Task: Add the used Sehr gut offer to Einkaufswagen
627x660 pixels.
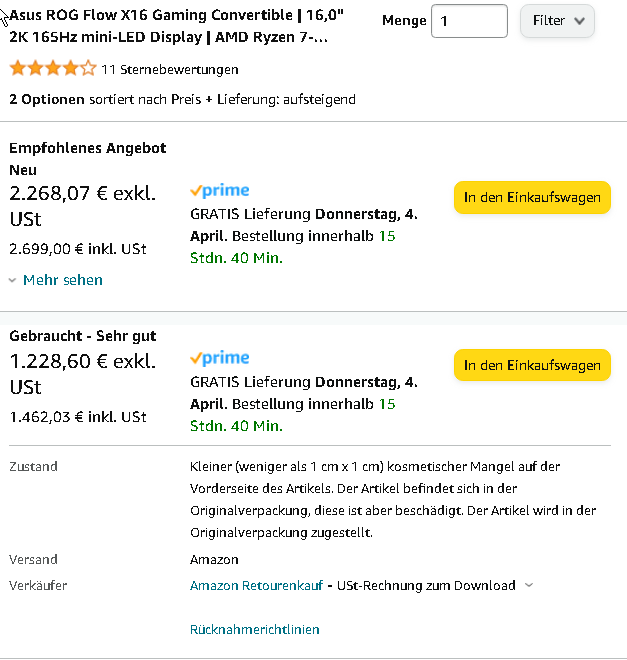Action: pyautogui.click(x=532, y=365)
